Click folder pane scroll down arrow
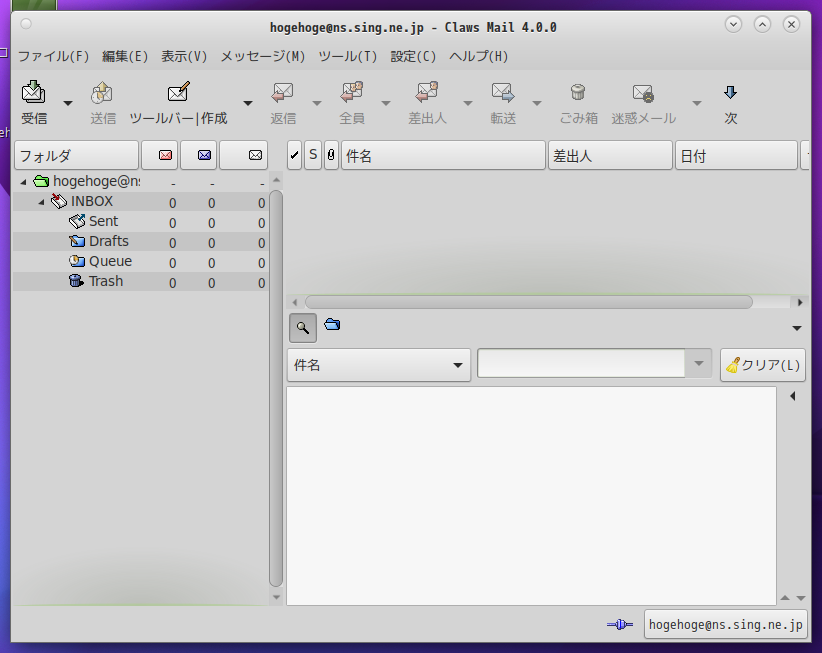Screen dimensions: 822x653 coord(276,597)
